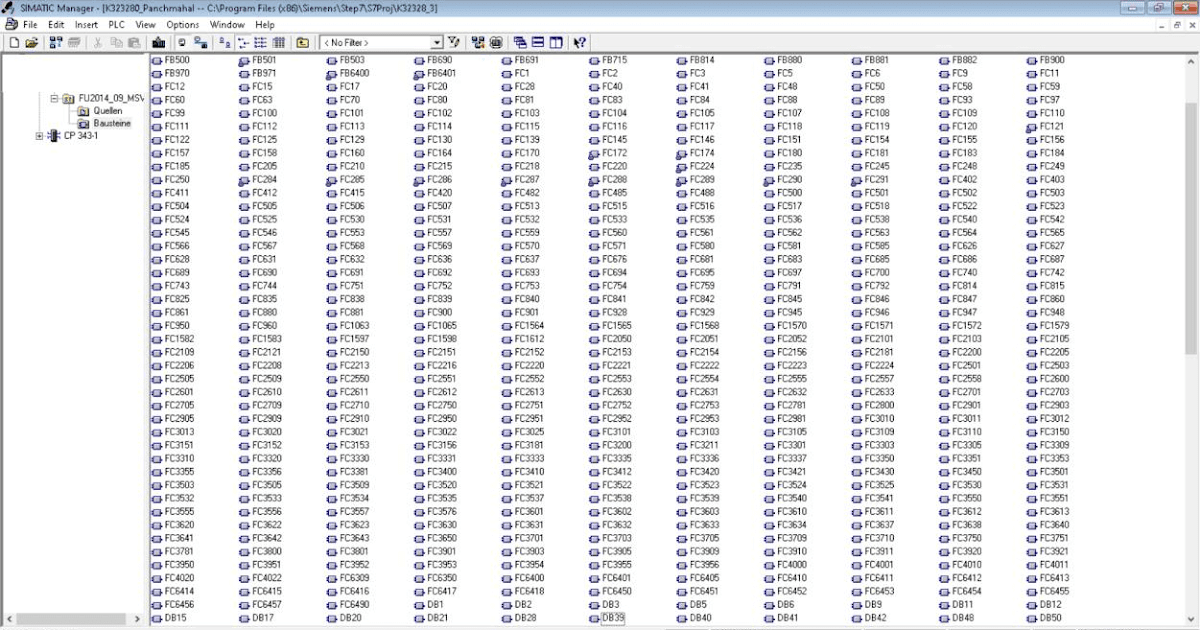Cut the selected block
This screenshot has height=630, width=1200.
pyautogui.click(x=98, y=42)
